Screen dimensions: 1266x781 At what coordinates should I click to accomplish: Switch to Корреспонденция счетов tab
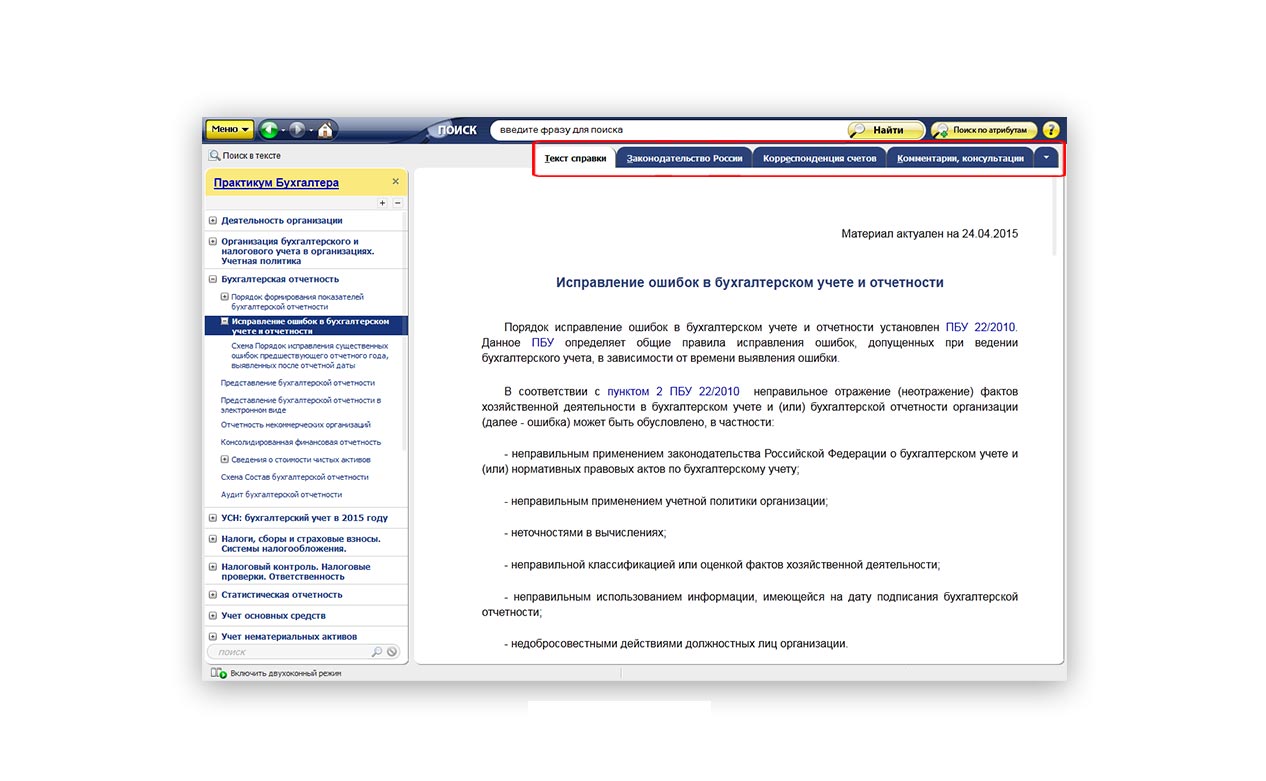pyautogui.click(x=819, y=158)
